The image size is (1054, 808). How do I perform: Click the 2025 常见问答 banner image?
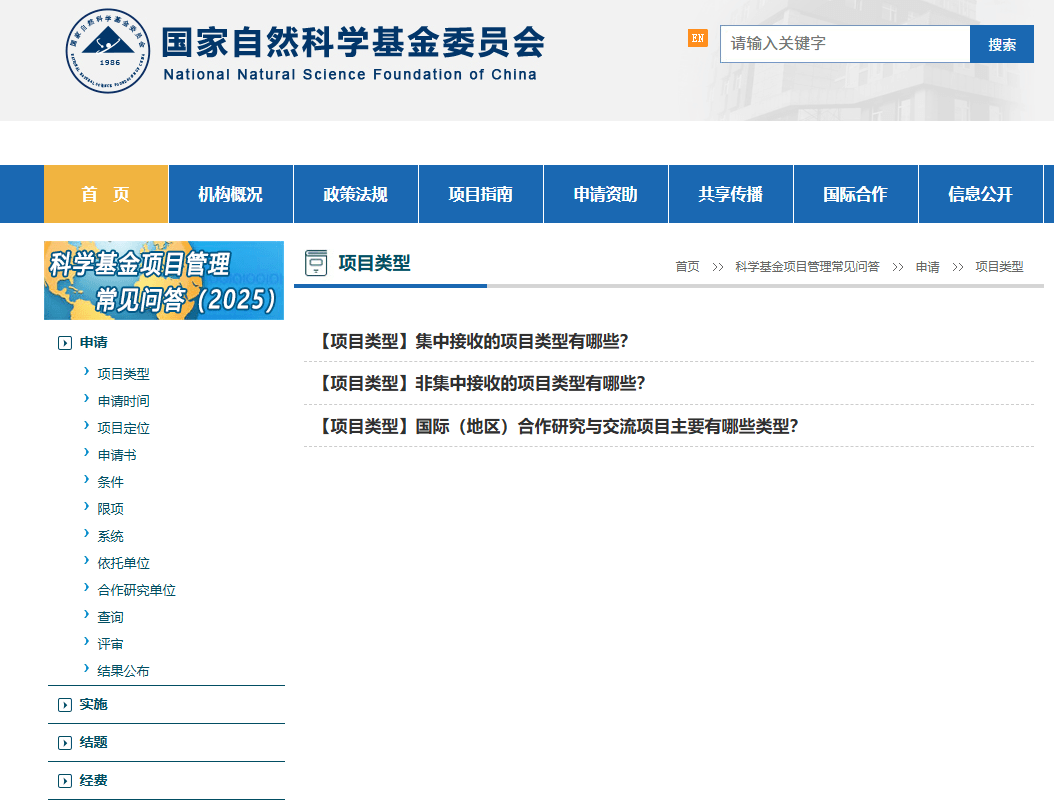click(164, 280)
